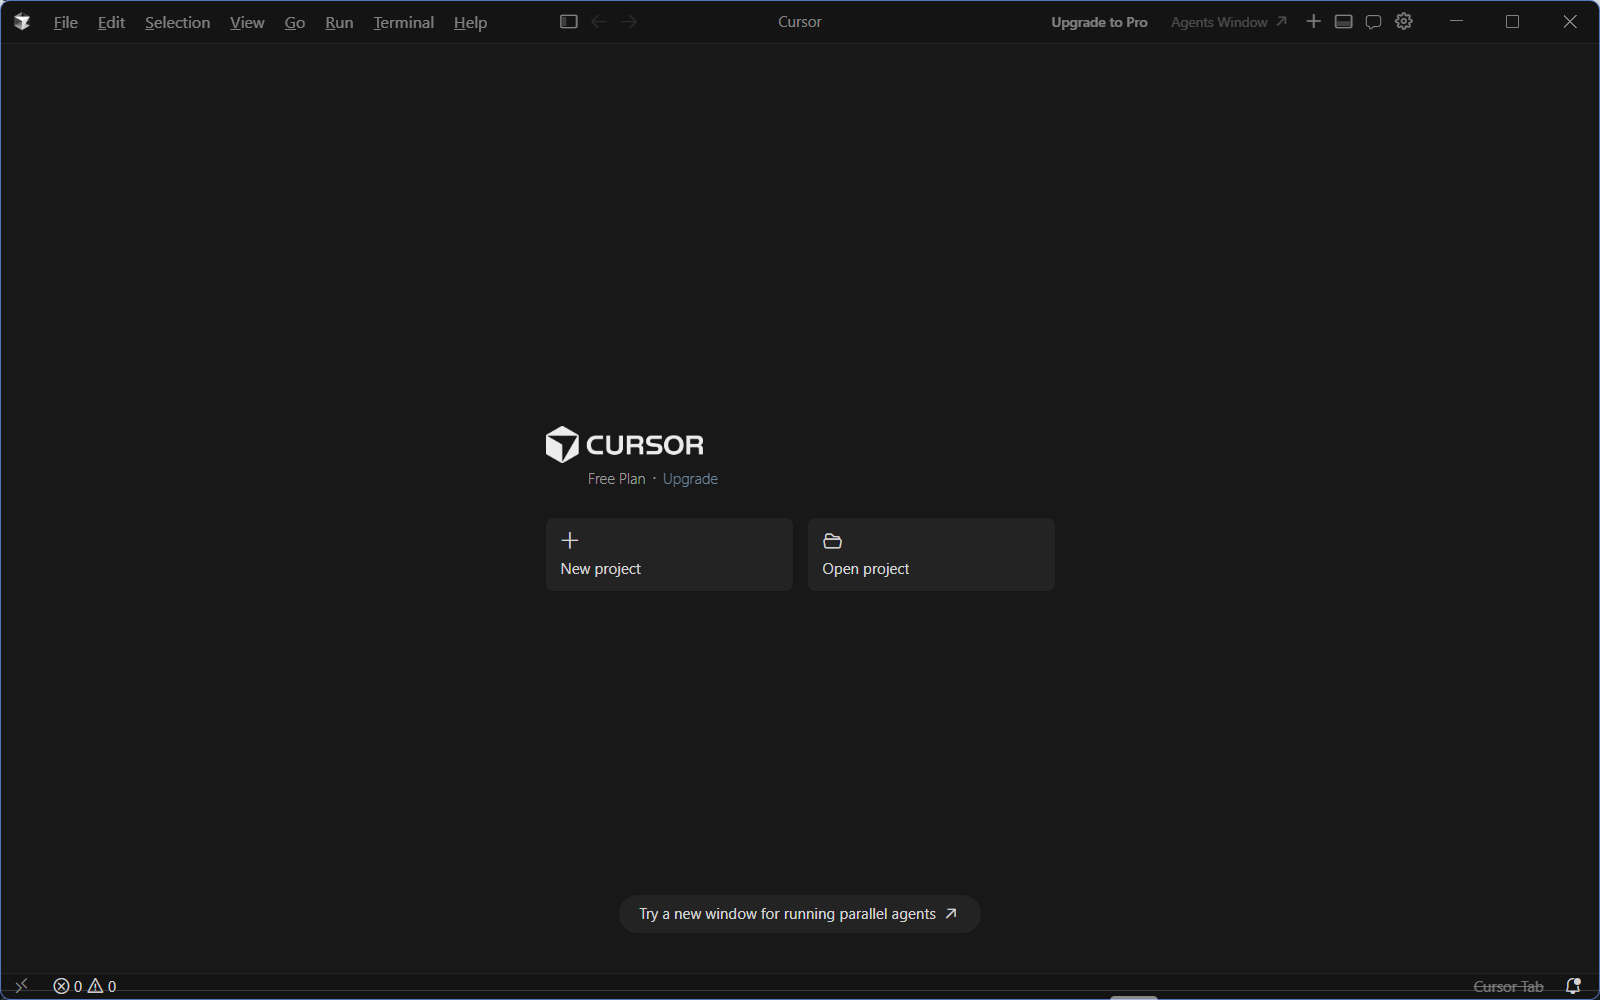Close the Cursor window
1600x1000 pixels.
1570,22
